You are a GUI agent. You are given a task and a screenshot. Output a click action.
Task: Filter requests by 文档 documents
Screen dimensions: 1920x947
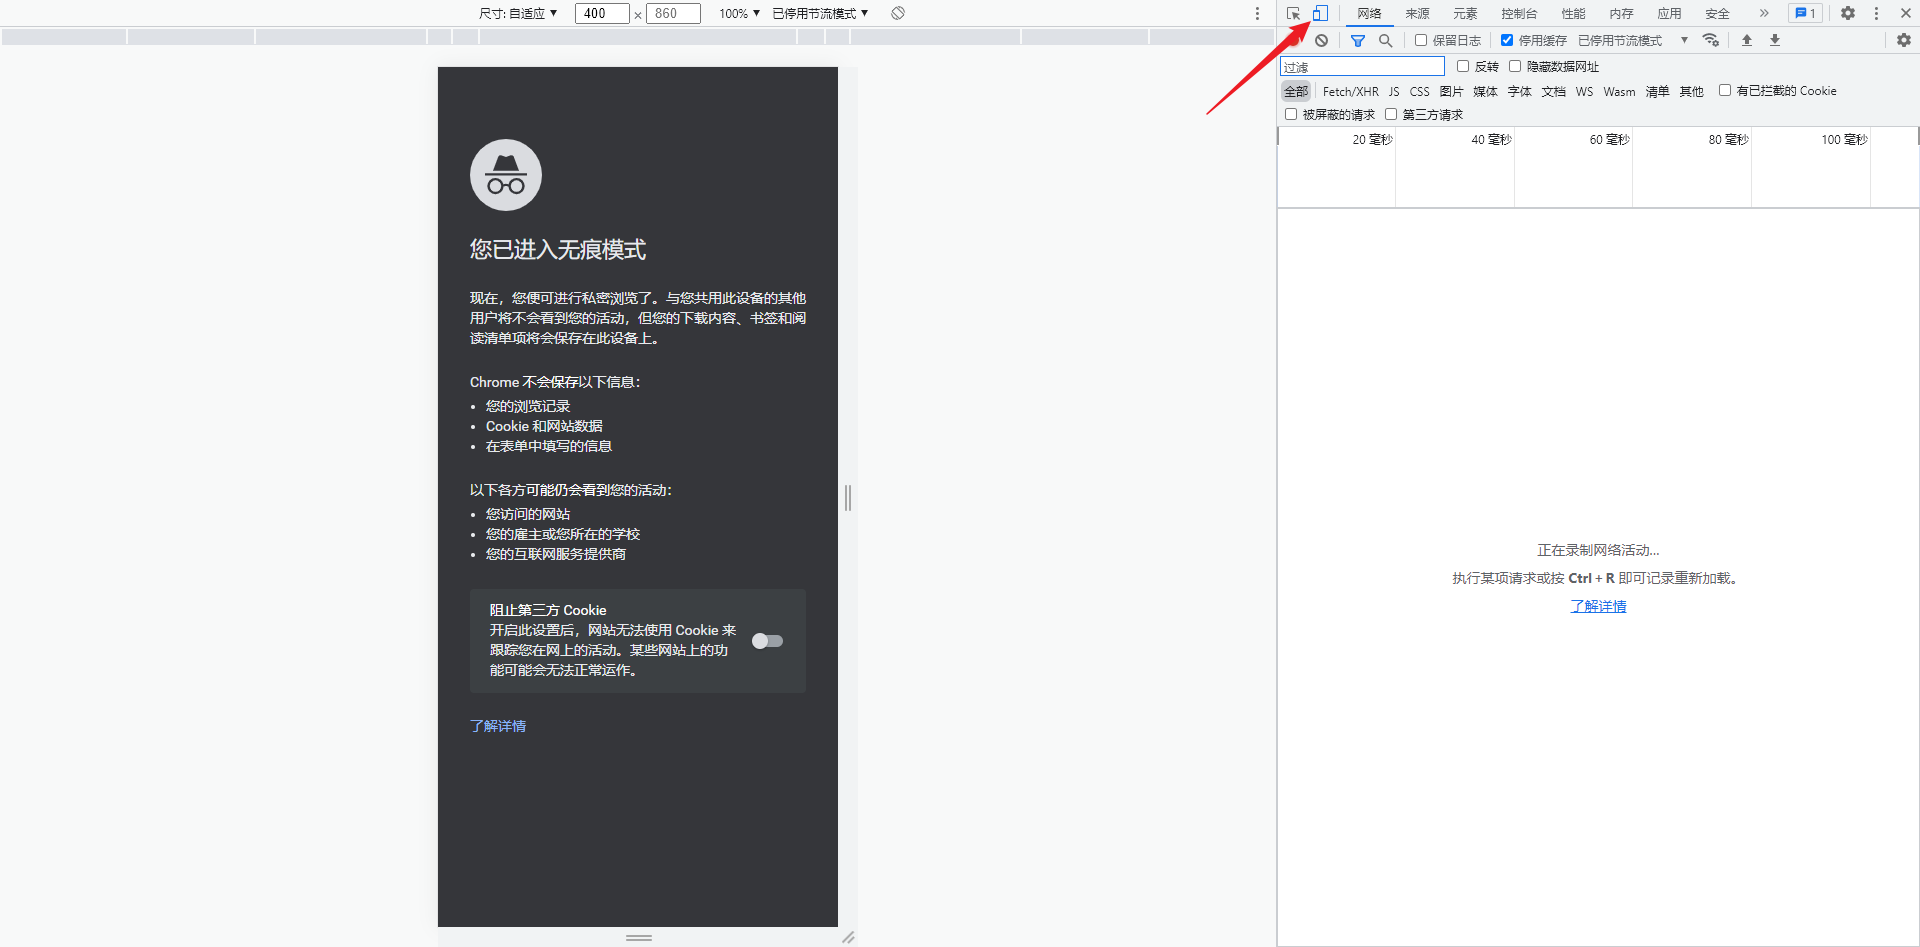click(x=1553, y=91)
